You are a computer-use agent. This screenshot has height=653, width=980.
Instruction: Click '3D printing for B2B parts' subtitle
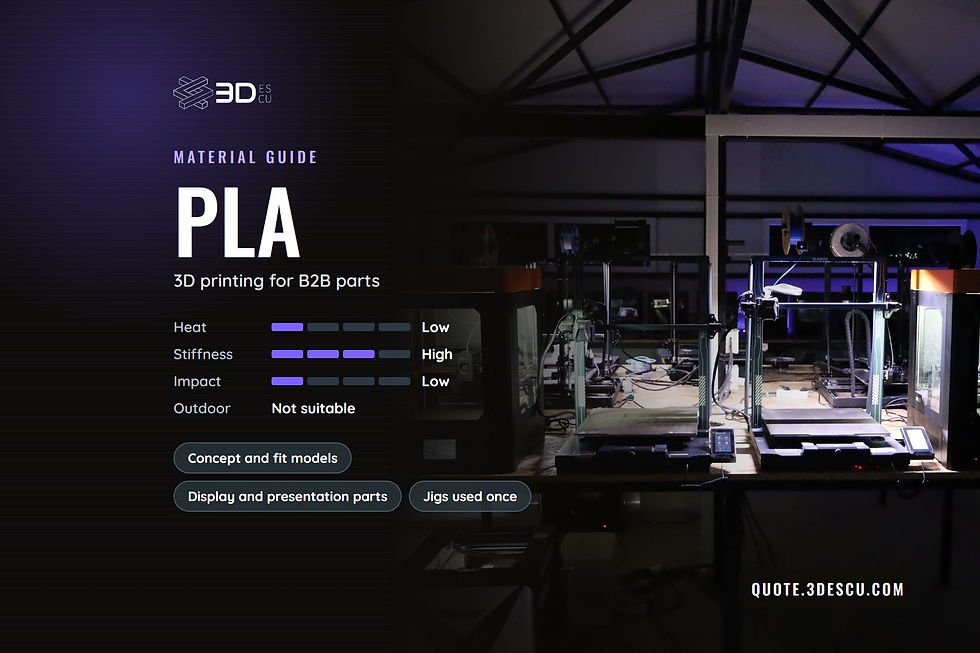coord(276,281)
